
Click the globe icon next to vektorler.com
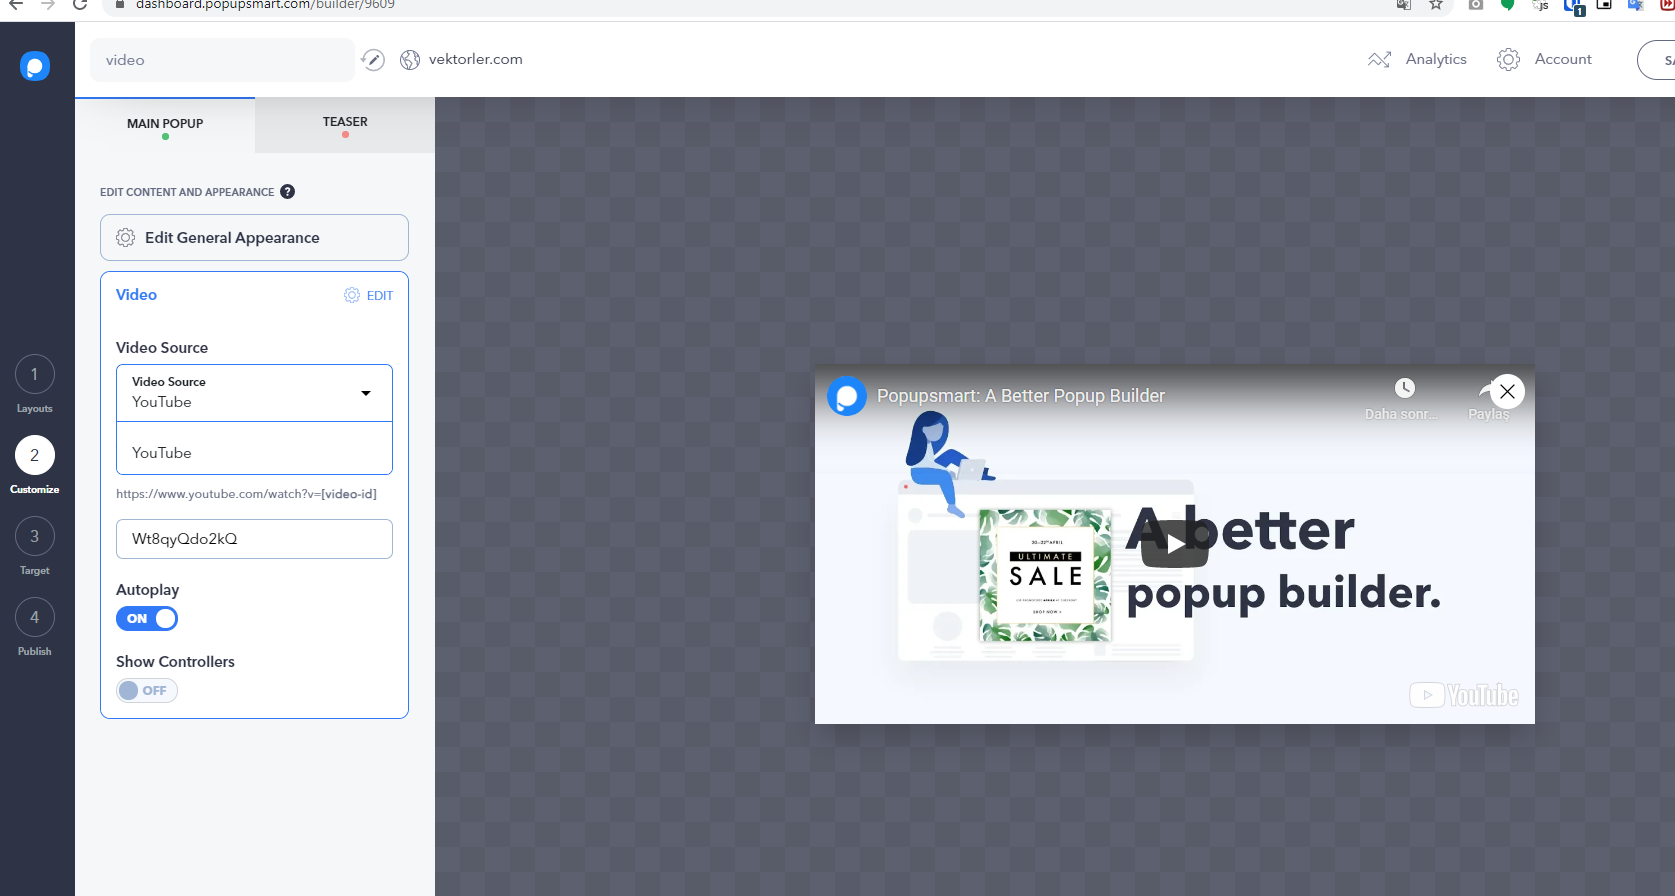(x=410, y=60)
